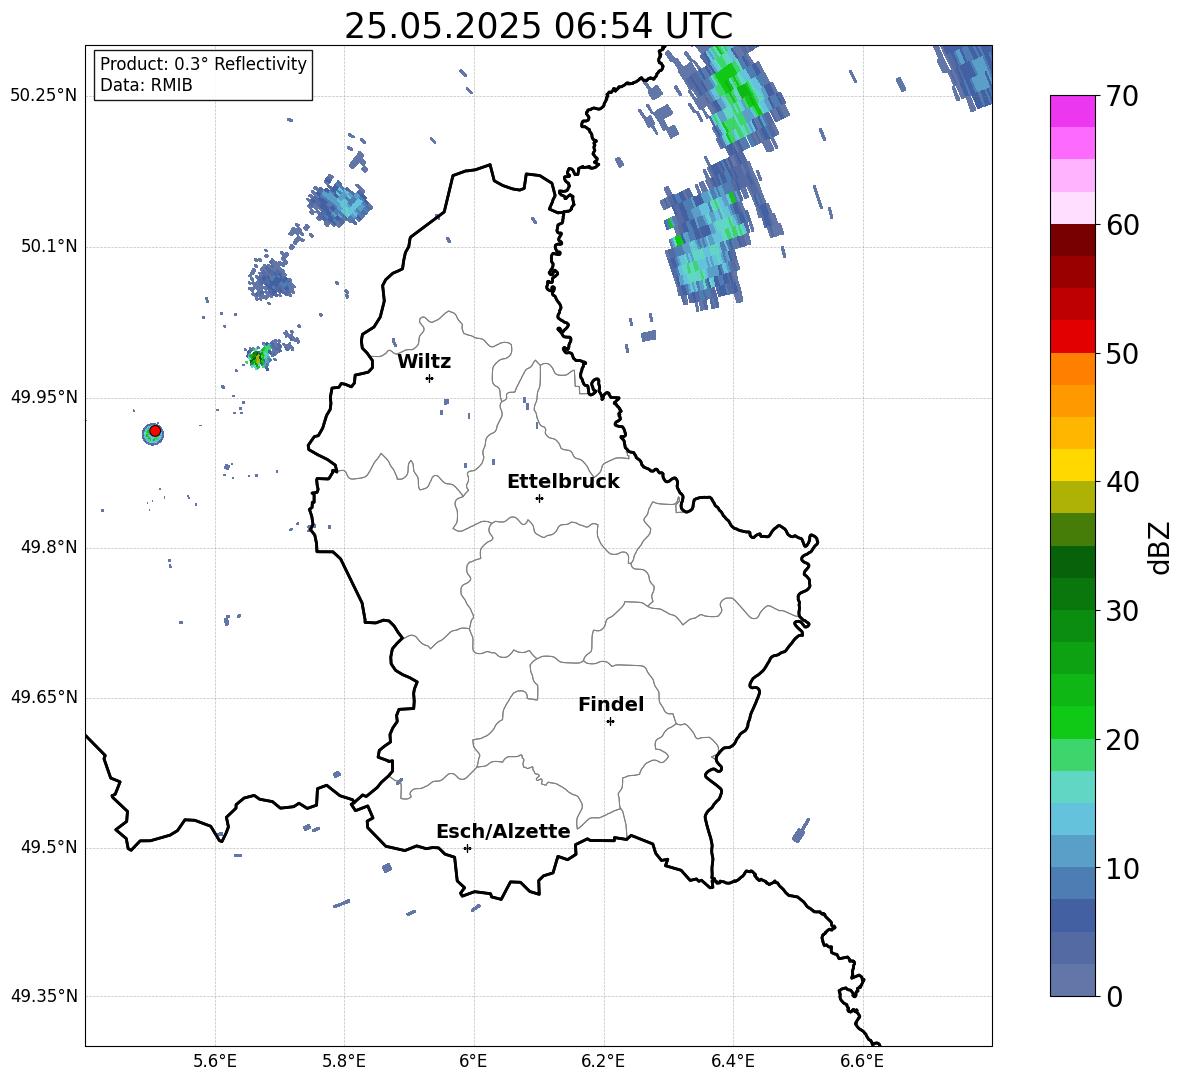Click the colorbar value 10
1184x1081 pixels.
(x=1122, y=868)
